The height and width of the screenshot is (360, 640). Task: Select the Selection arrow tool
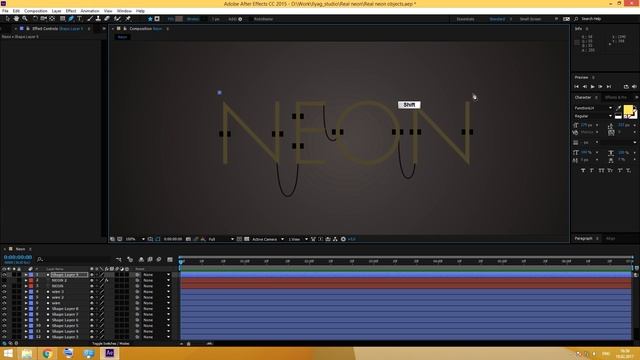7,19
